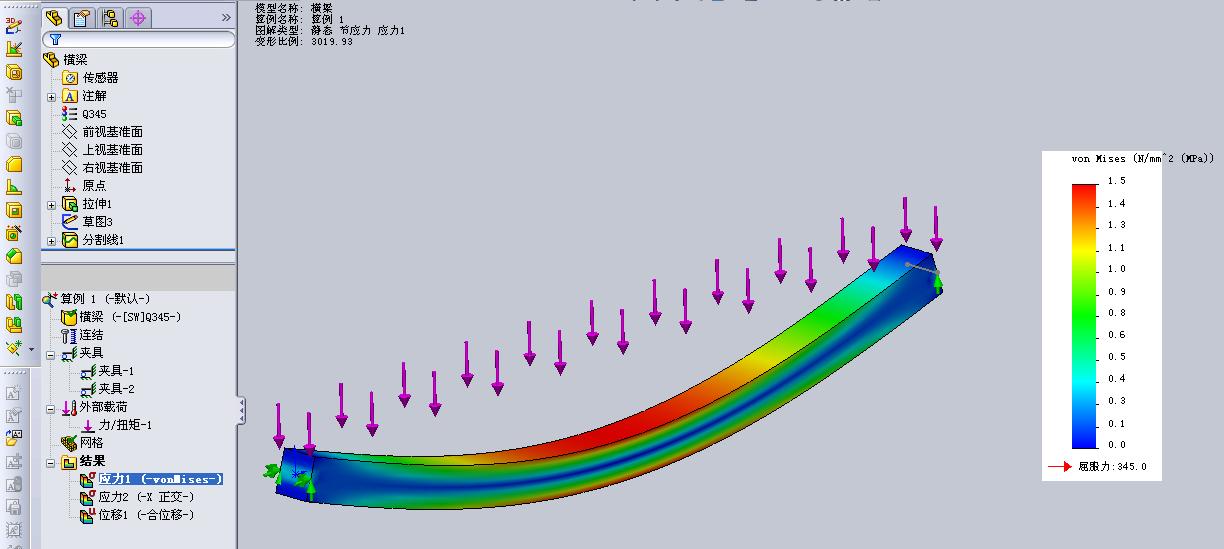The image size is (1224, 549).
Task: Click the draft feature toolbar icon
Action: point(14,256)
